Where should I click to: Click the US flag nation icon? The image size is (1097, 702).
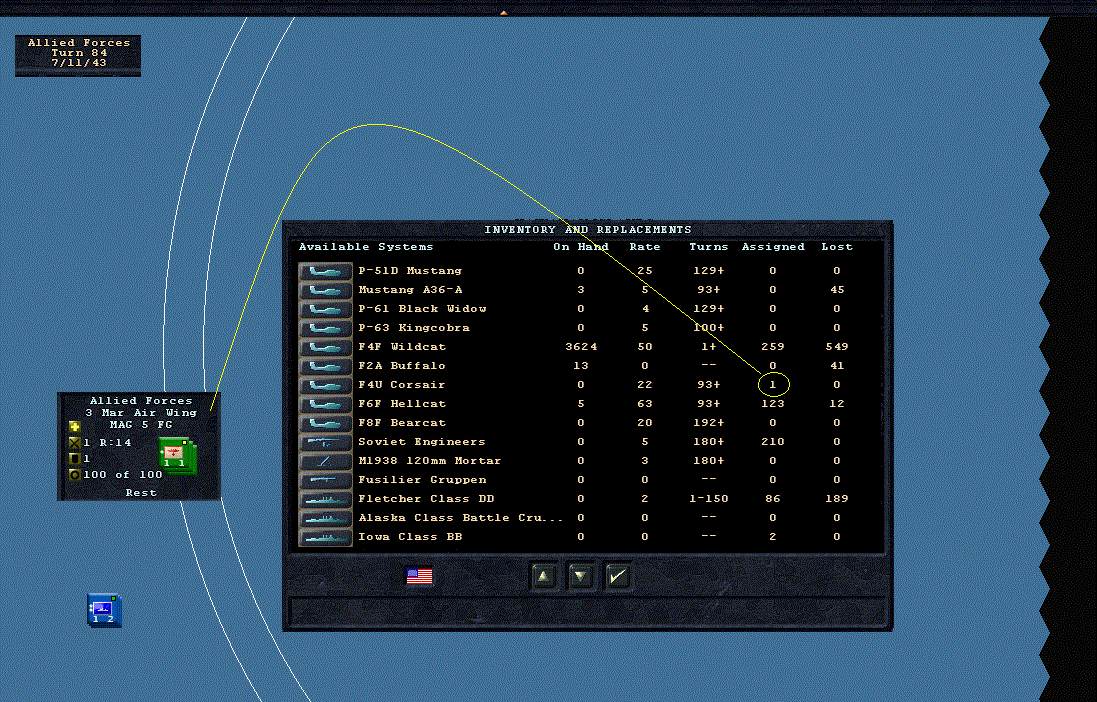tap(419, 577)
